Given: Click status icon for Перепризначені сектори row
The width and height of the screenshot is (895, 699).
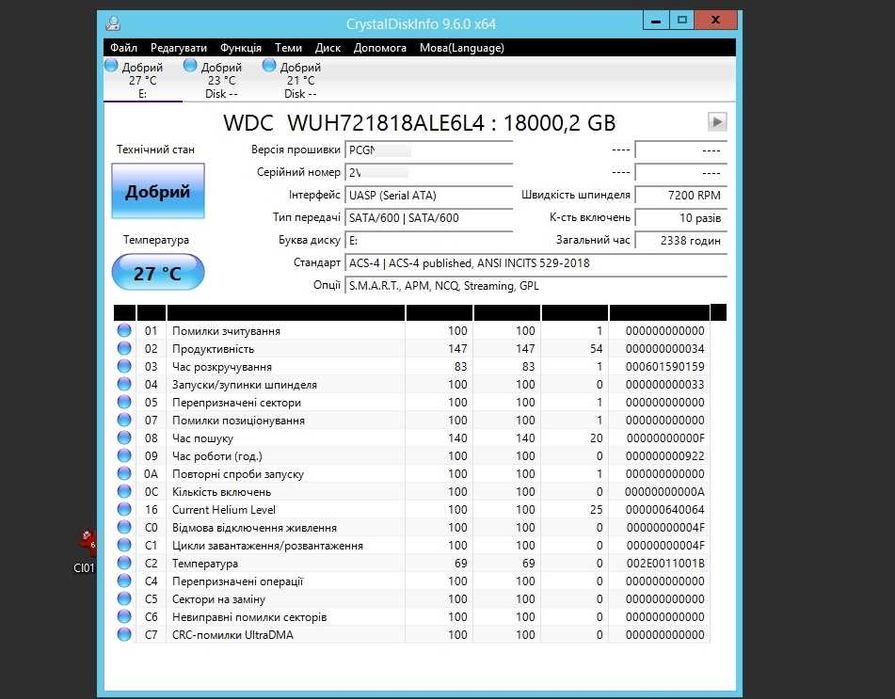Looking at the screenshot, I should [x=124, y=402].
